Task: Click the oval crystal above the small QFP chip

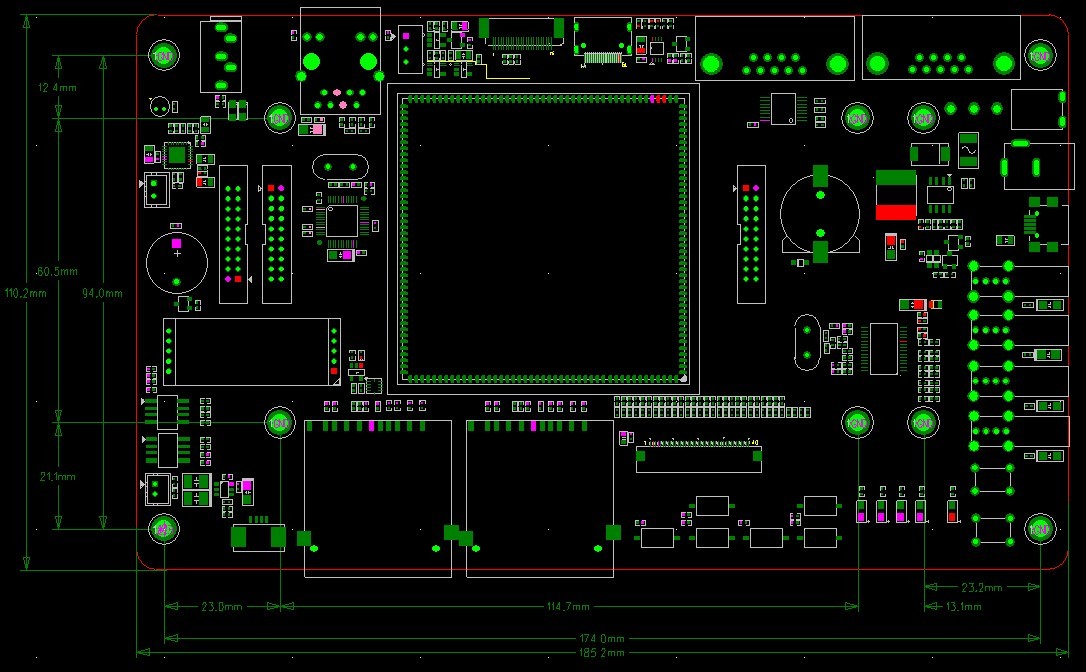Action: pos(342,166)
